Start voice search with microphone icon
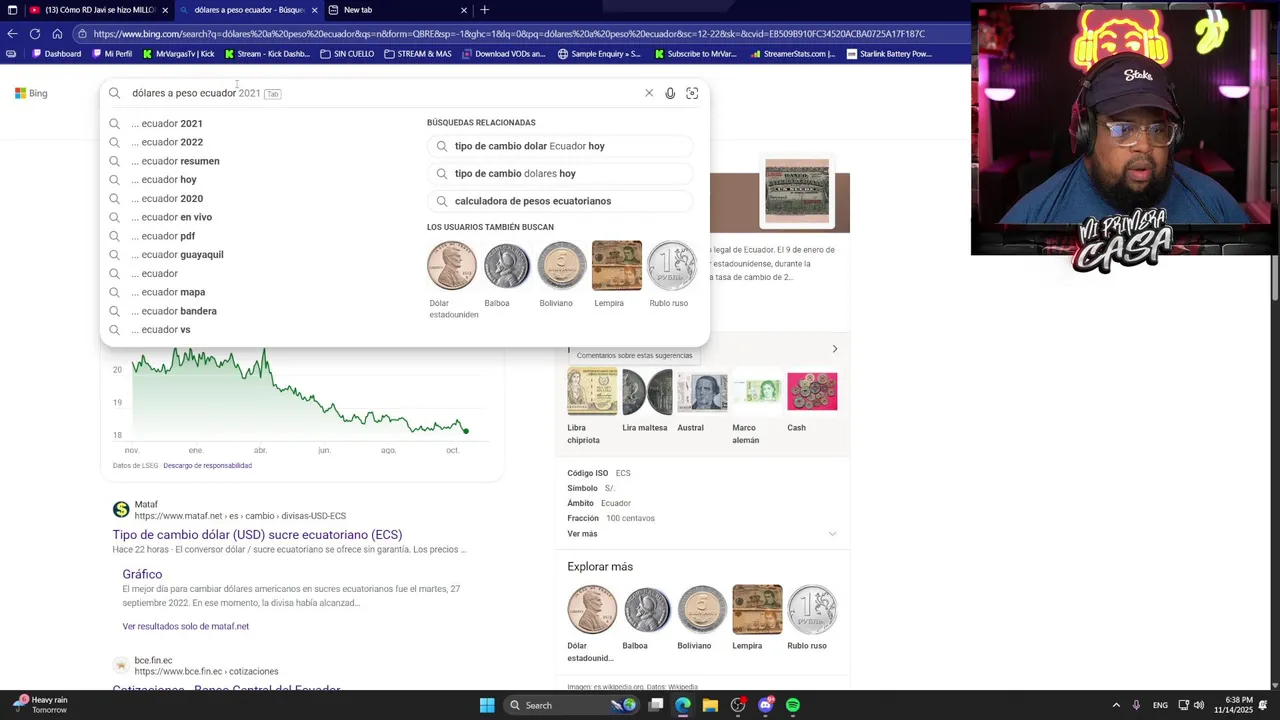This screenshot has height=720, width=1280. click(670, 93)
